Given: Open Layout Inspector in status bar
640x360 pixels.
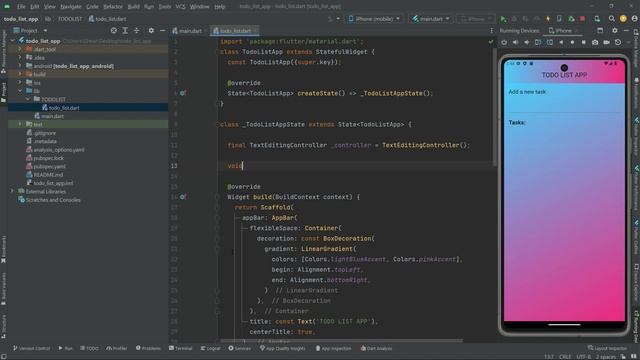Looking at the screenshot, I should click(607, 348).
